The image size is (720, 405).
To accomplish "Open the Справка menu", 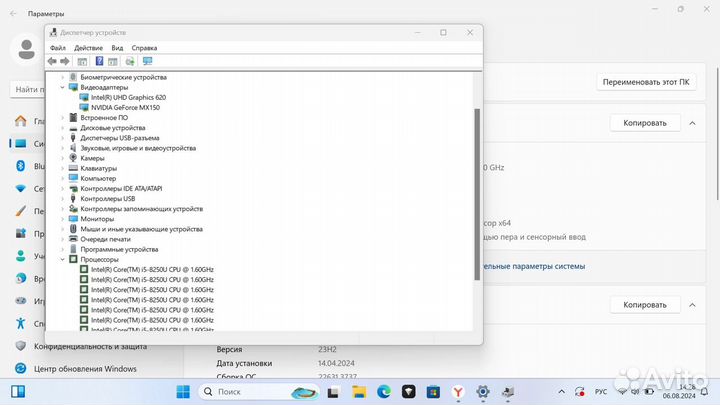I will pos(144,48).
